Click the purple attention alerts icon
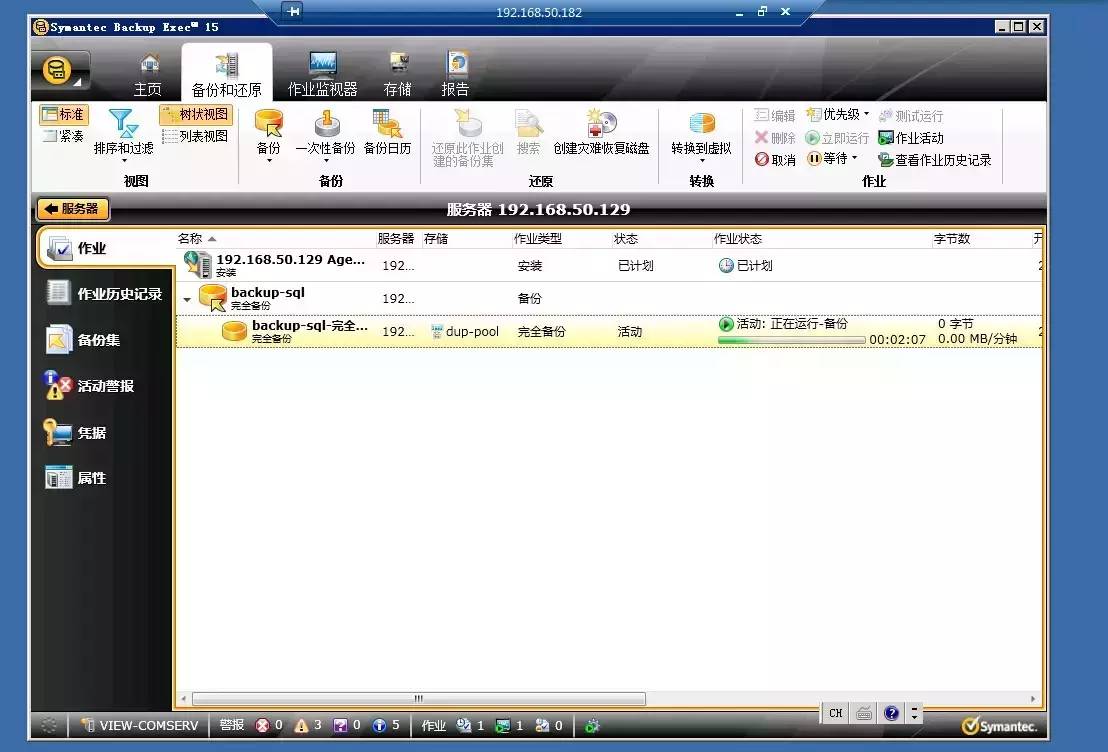The width and height of the screenshot is (1108, 752). (x=341, y=725)
